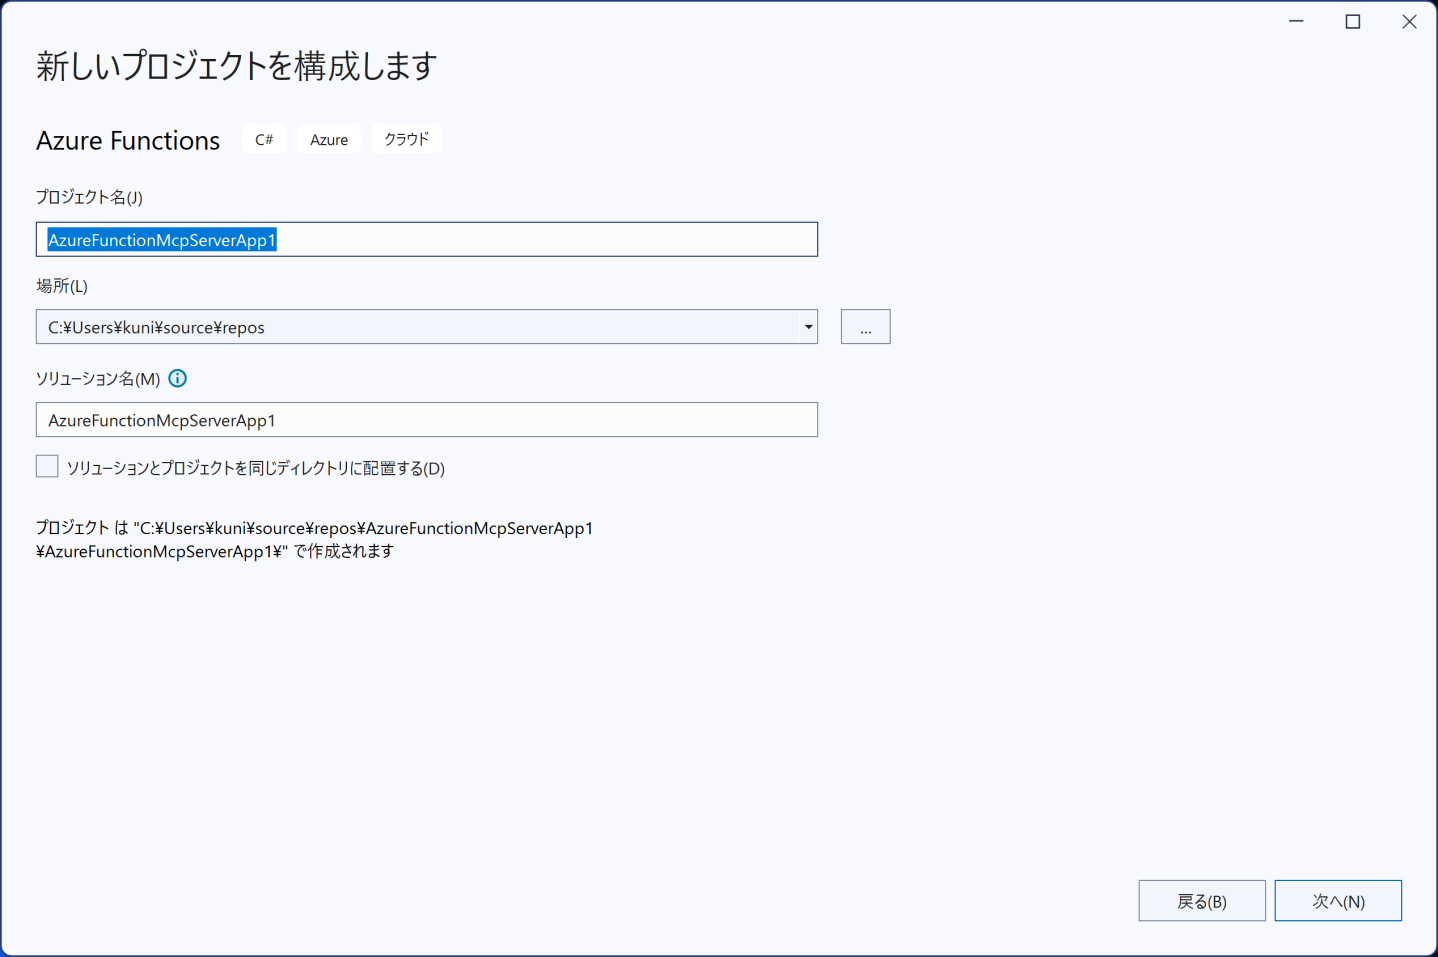Viewport: 1438px width, 957px height.
Task: Click the 場所(L) label
Action: [62, 286]
